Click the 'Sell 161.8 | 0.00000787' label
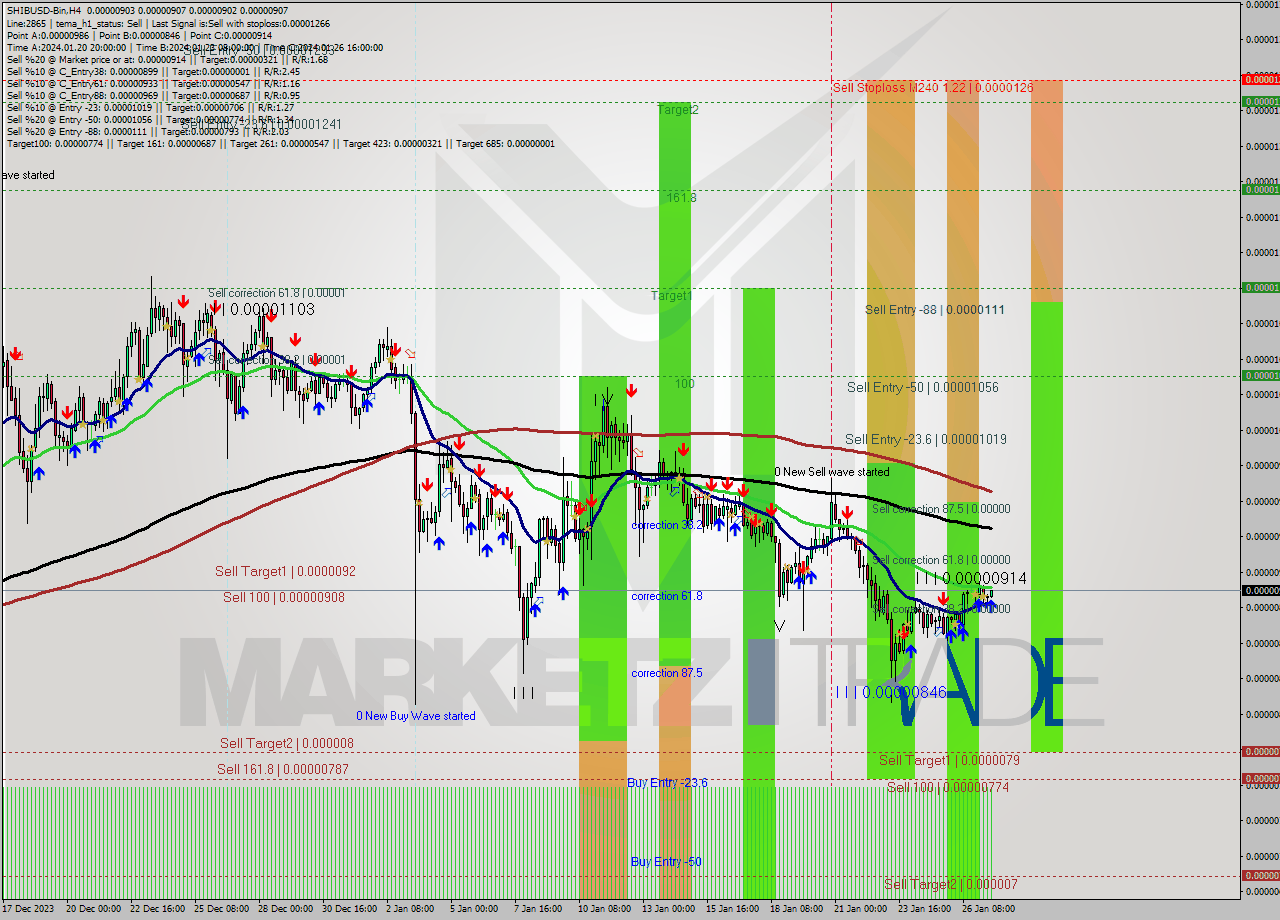The width and height of the screenshot is (1280, 920). (283, 769)
